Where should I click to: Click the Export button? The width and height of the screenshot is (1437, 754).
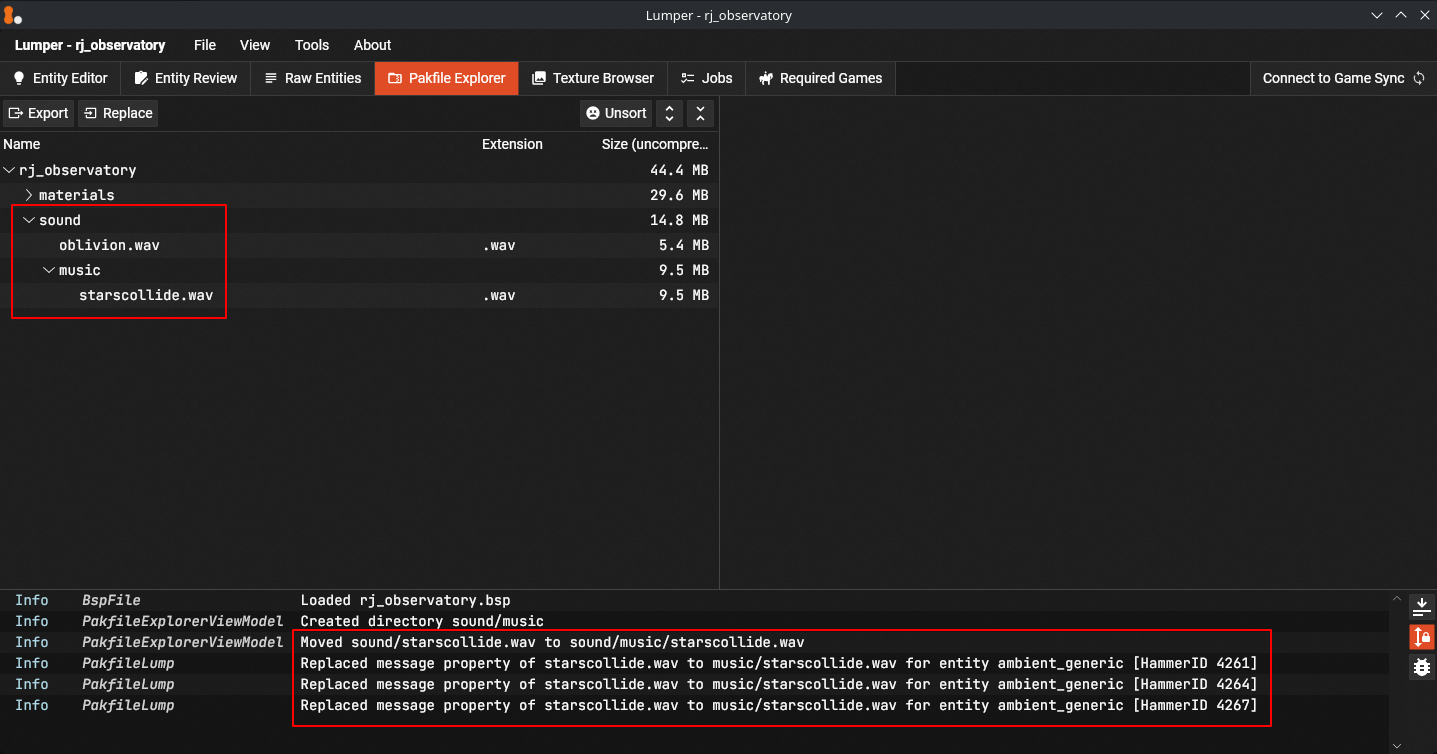[39, 113]
